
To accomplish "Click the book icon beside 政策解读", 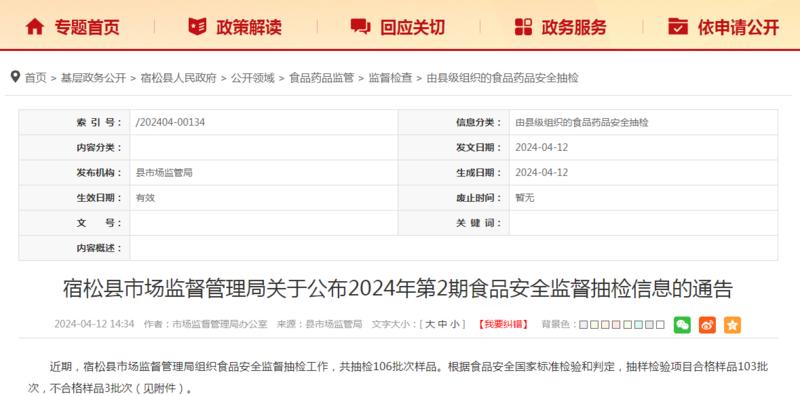I will pos(197,26).
